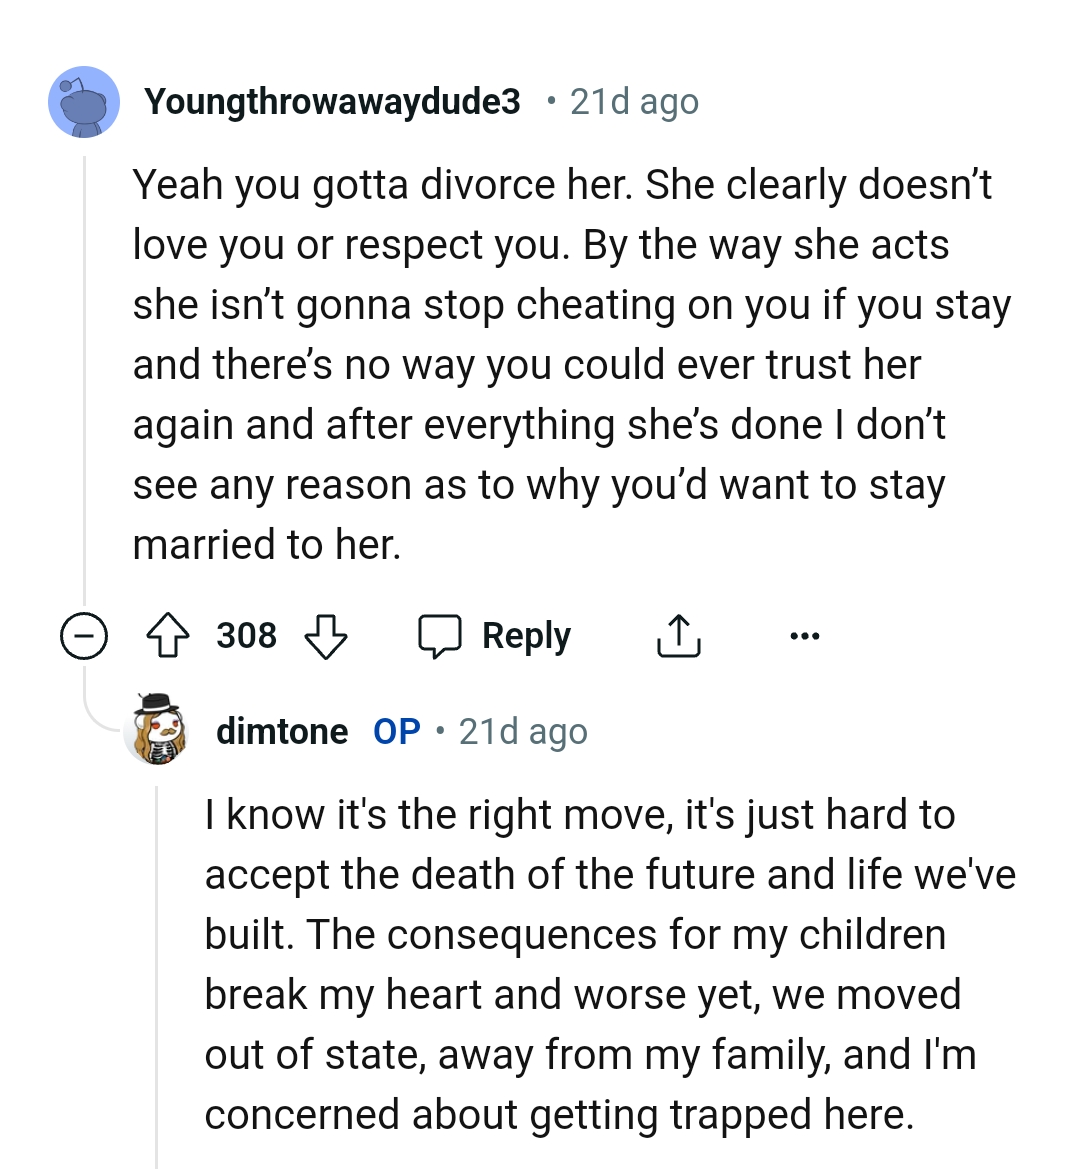Screen dimensions: 1080x1169
Task: Open Youngthrowawaydude3's profile link
Action: tap(335, 100)
